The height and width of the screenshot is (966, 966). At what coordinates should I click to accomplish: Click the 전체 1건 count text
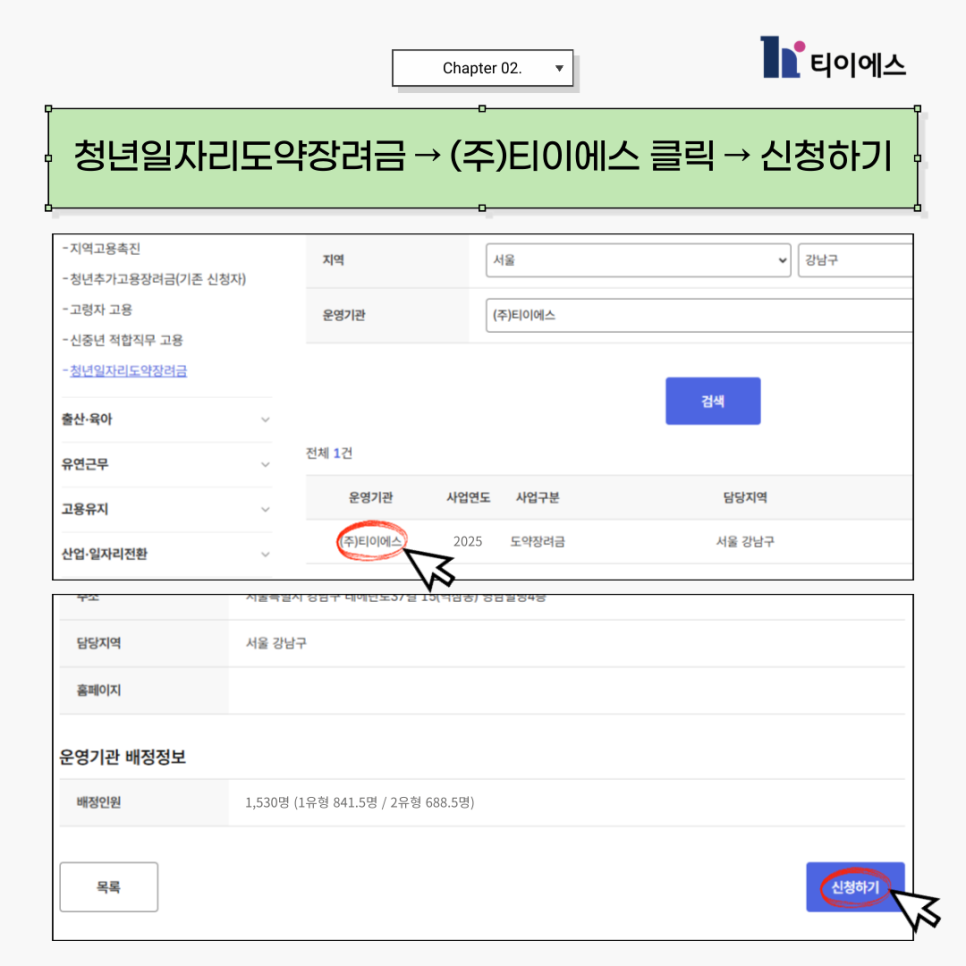329,453
